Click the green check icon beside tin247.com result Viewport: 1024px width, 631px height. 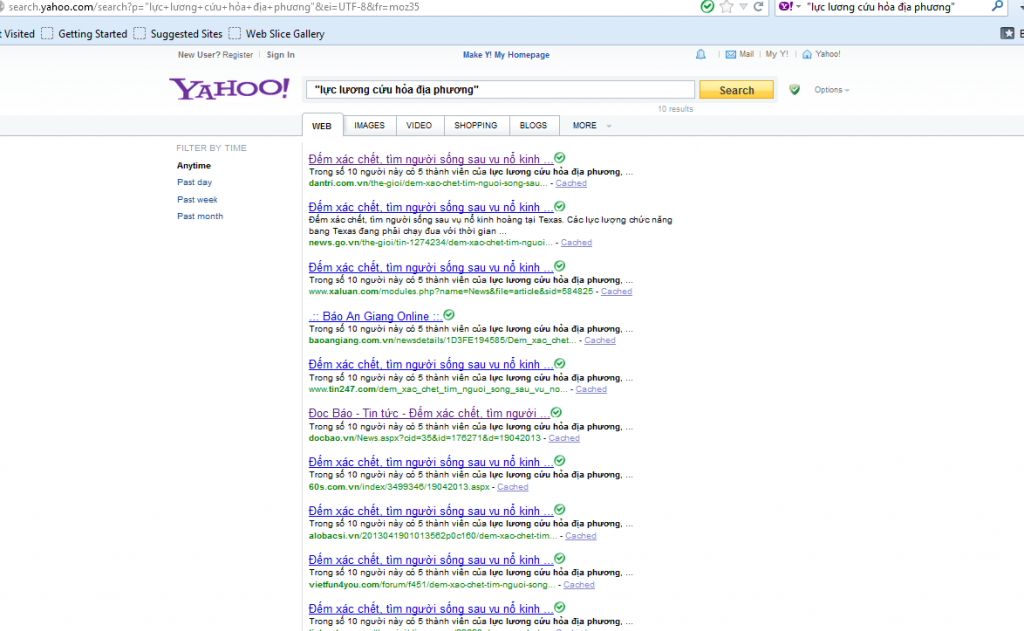pos(560,364)
